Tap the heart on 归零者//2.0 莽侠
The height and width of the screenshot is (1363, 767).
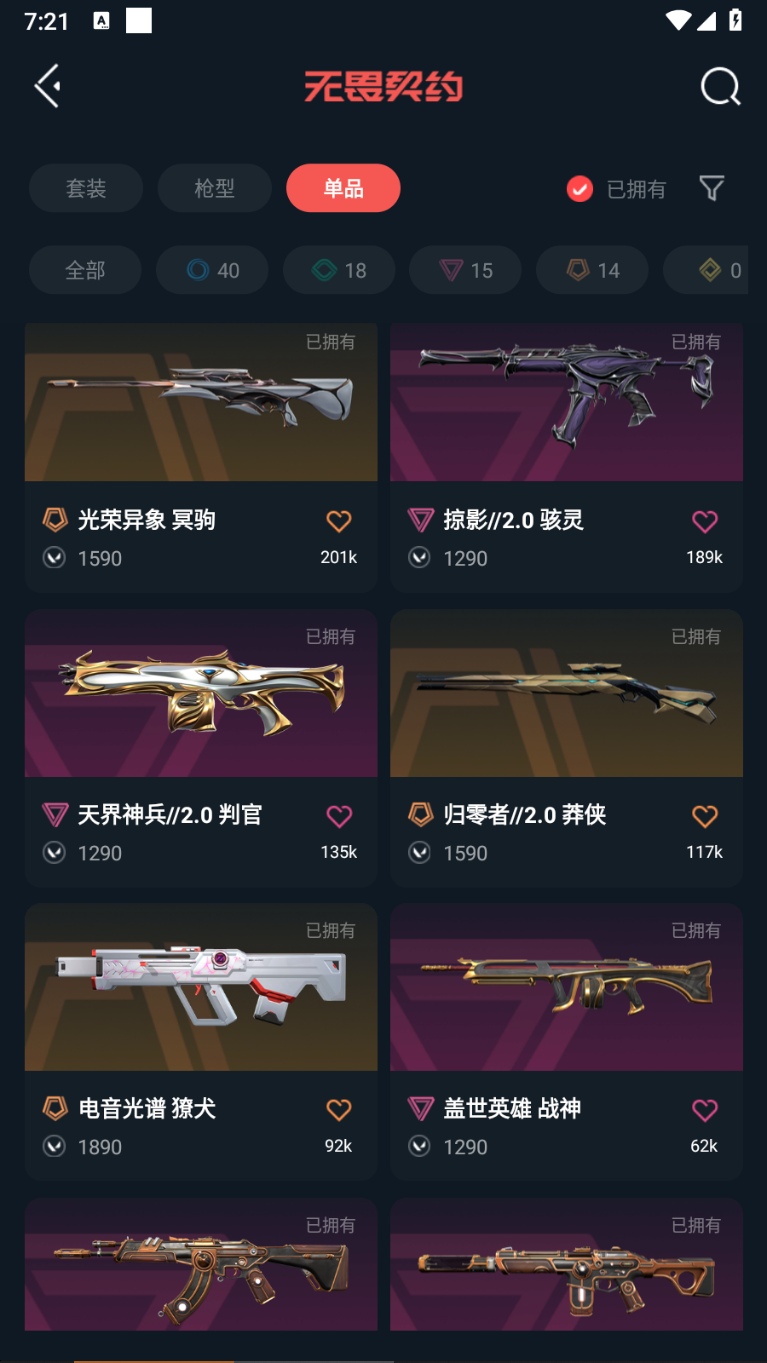click(x=705, y=816)
